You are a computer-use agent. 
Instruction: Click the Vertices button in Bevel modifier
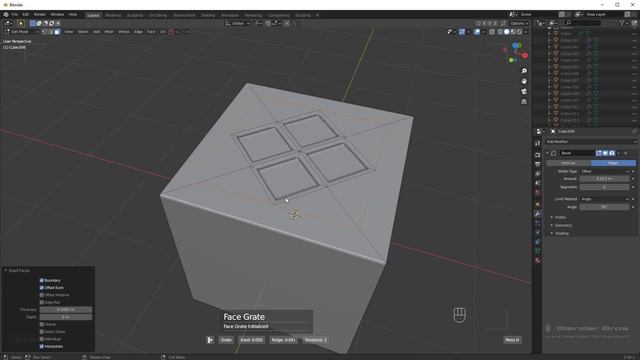pyautogui.click(x=568, y=163)
